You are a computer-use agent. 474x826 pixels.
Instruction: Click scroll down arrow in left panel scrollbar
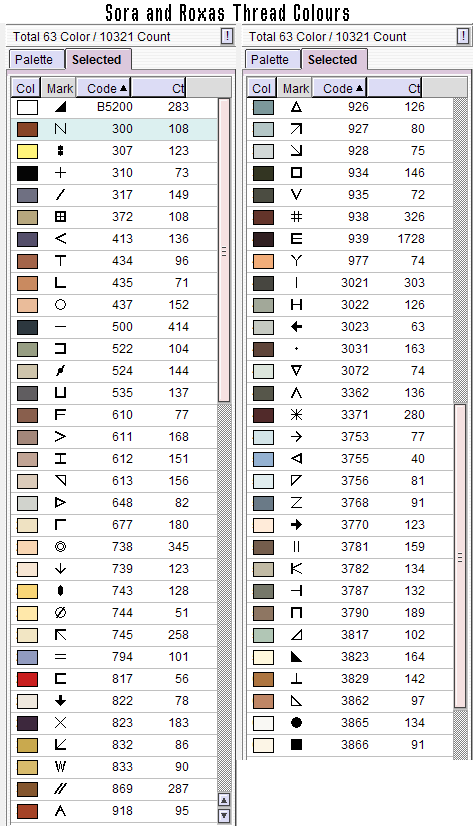[224, 816]
